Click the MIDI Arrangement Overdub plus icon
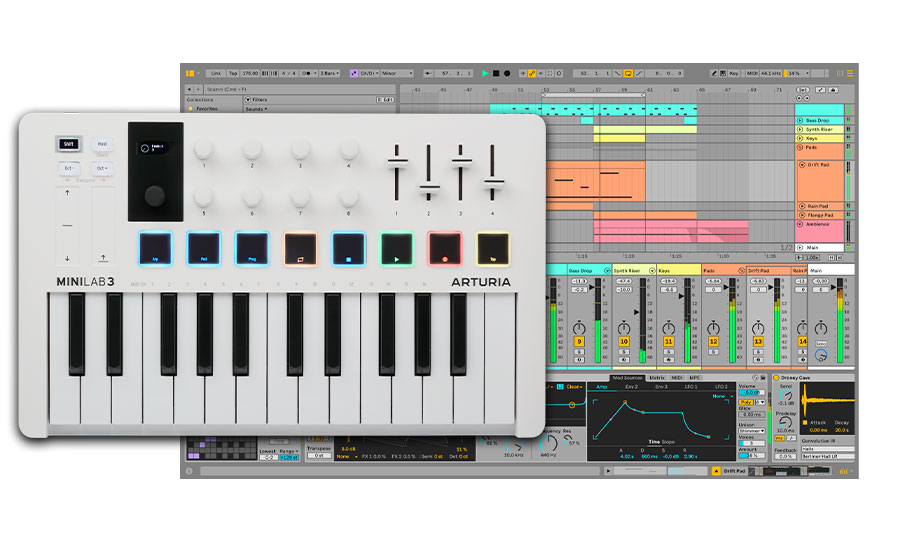This screenshot has width=900, height=542. click(523, 73)
